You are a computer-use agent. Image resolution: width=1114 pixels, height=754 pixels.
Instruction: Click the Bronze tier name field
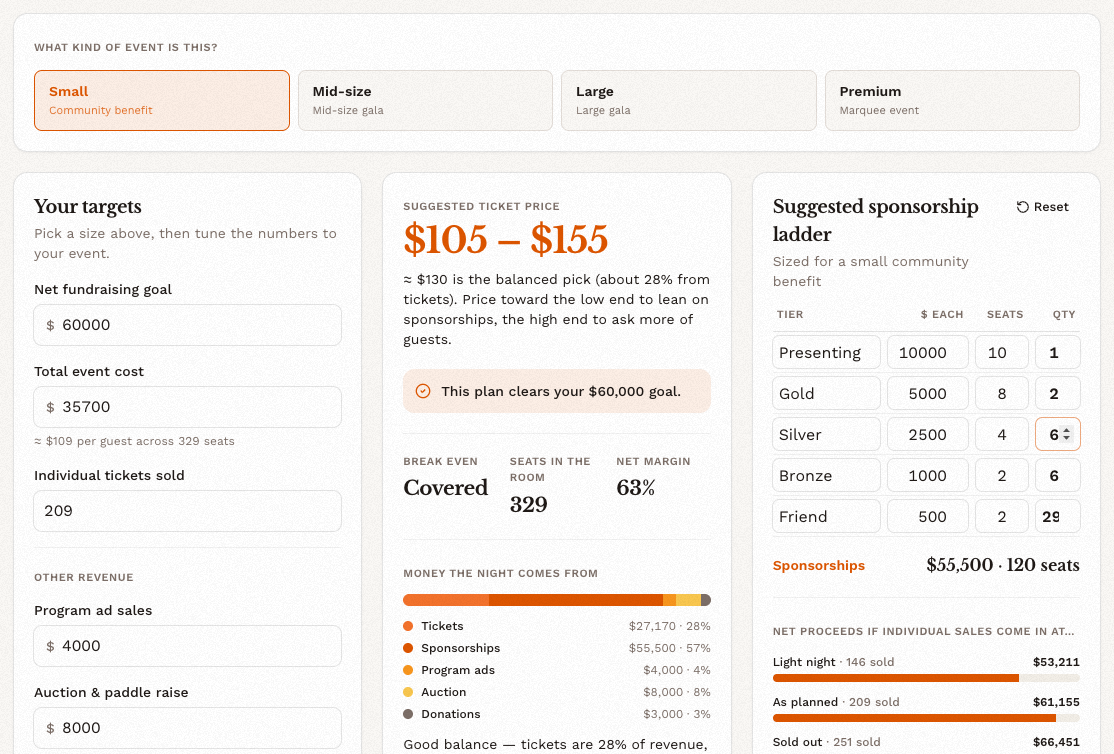(826, 475)
